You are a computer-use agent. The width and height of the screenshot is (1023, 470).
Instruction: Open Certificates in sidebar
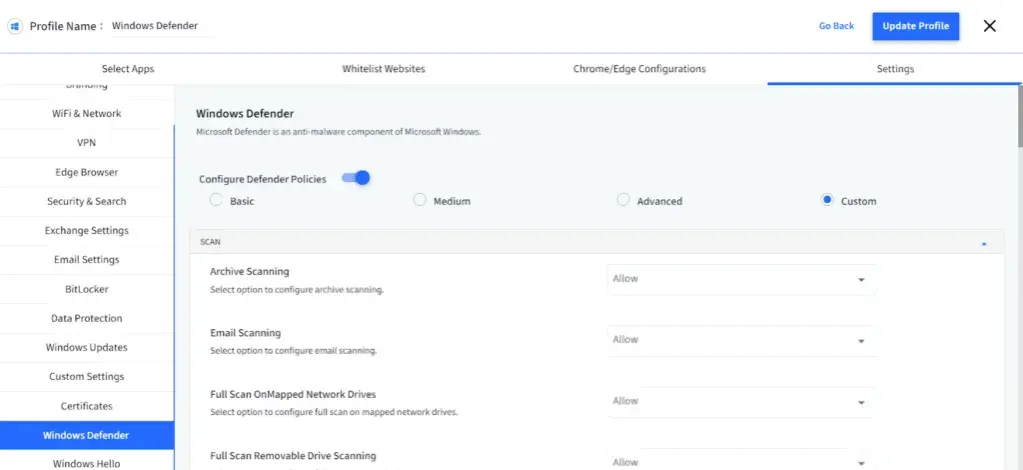(x=87, y=406)
